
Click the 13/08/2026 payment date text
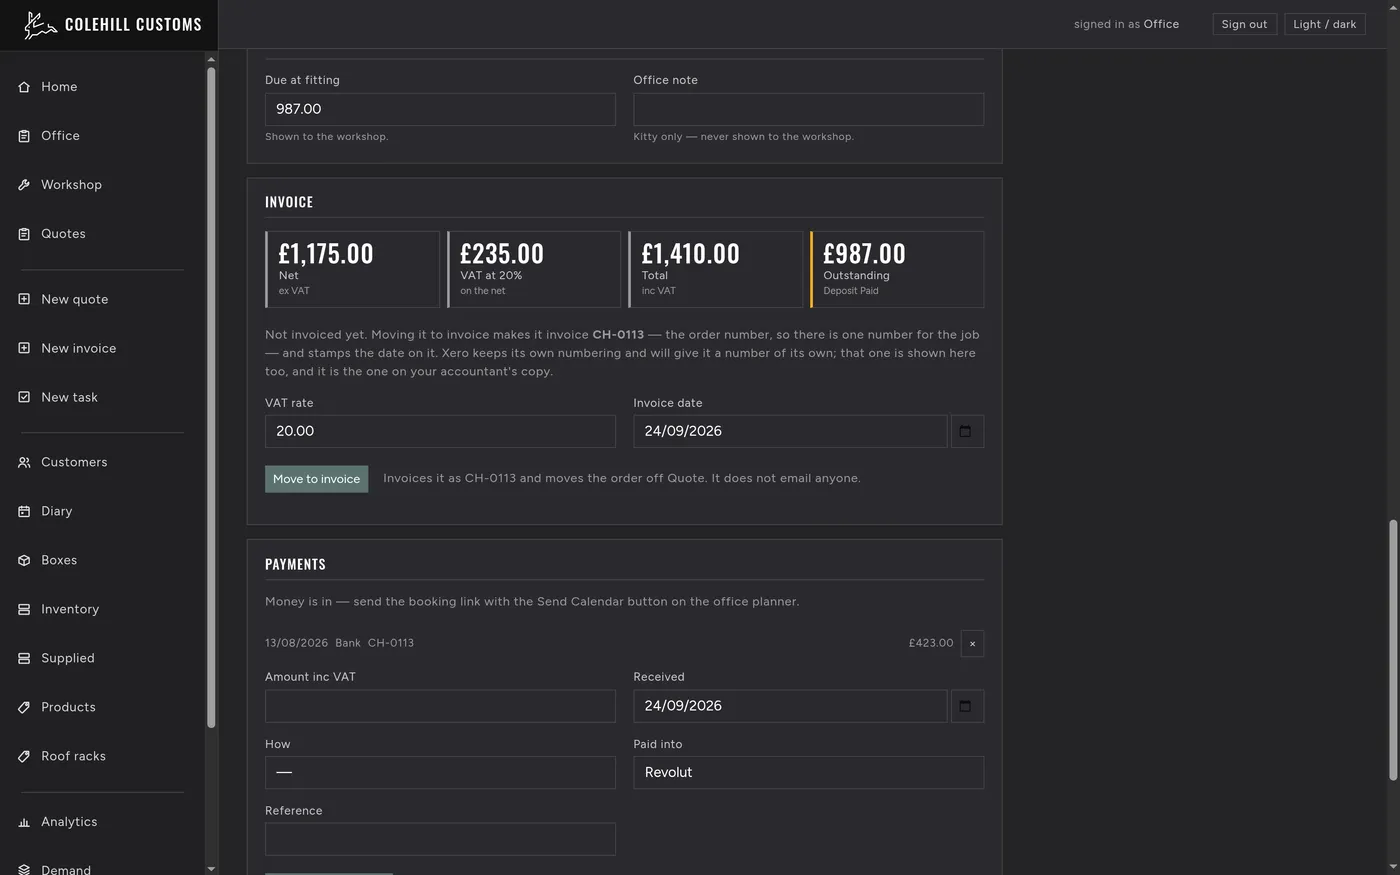point(296,643)
